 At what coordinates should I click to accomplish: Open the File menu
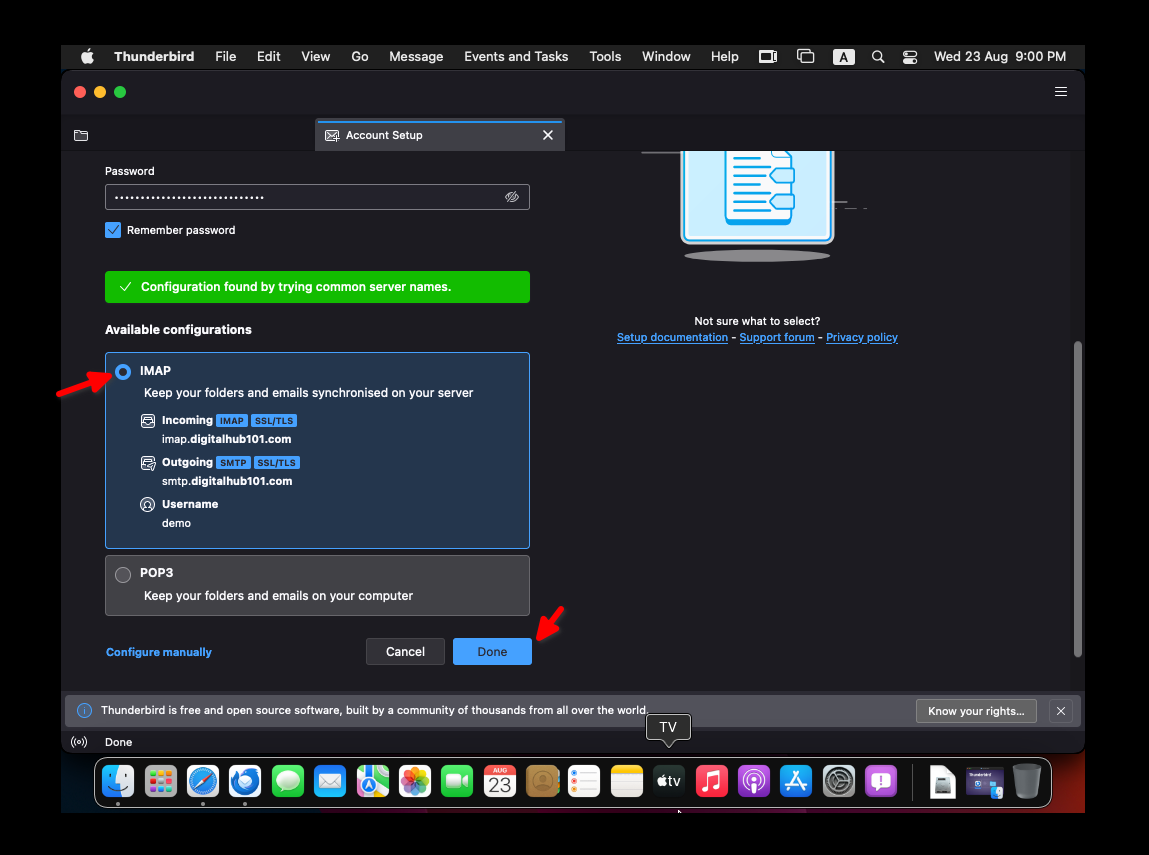(x=226, y=56)
